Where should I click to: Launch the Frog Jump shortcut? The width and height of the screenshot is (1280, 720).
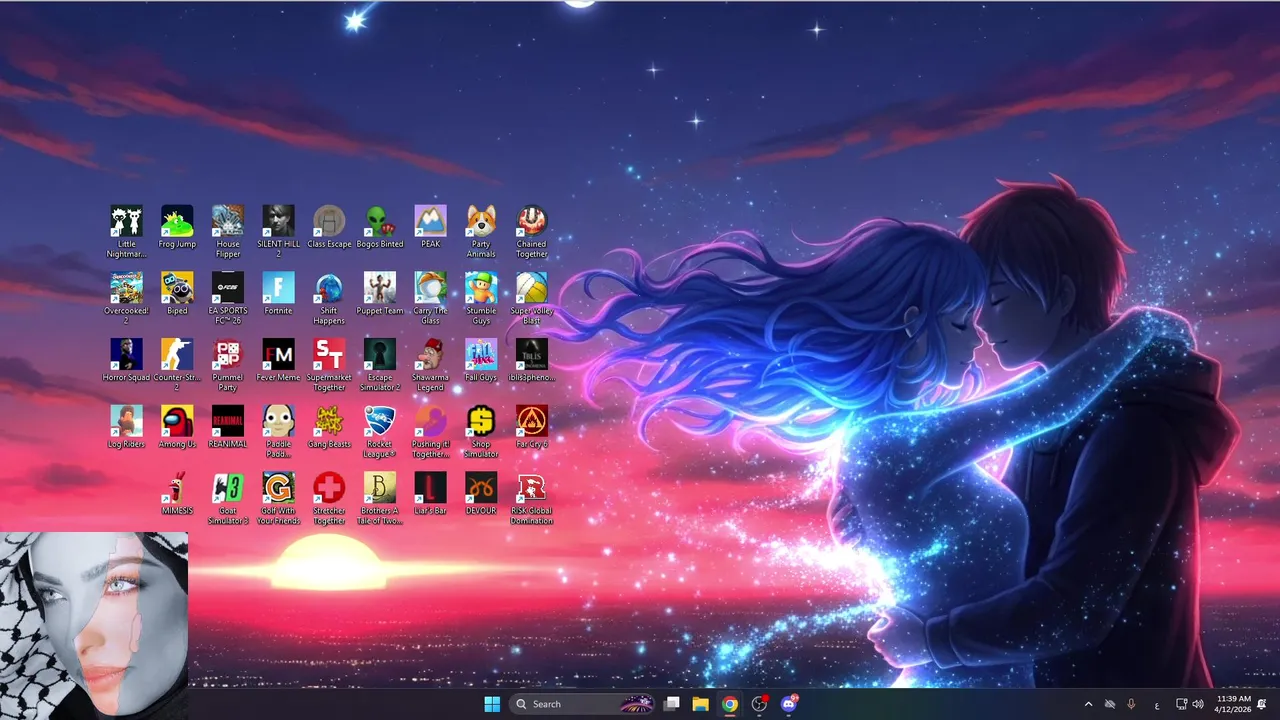(x=177, y=226)
